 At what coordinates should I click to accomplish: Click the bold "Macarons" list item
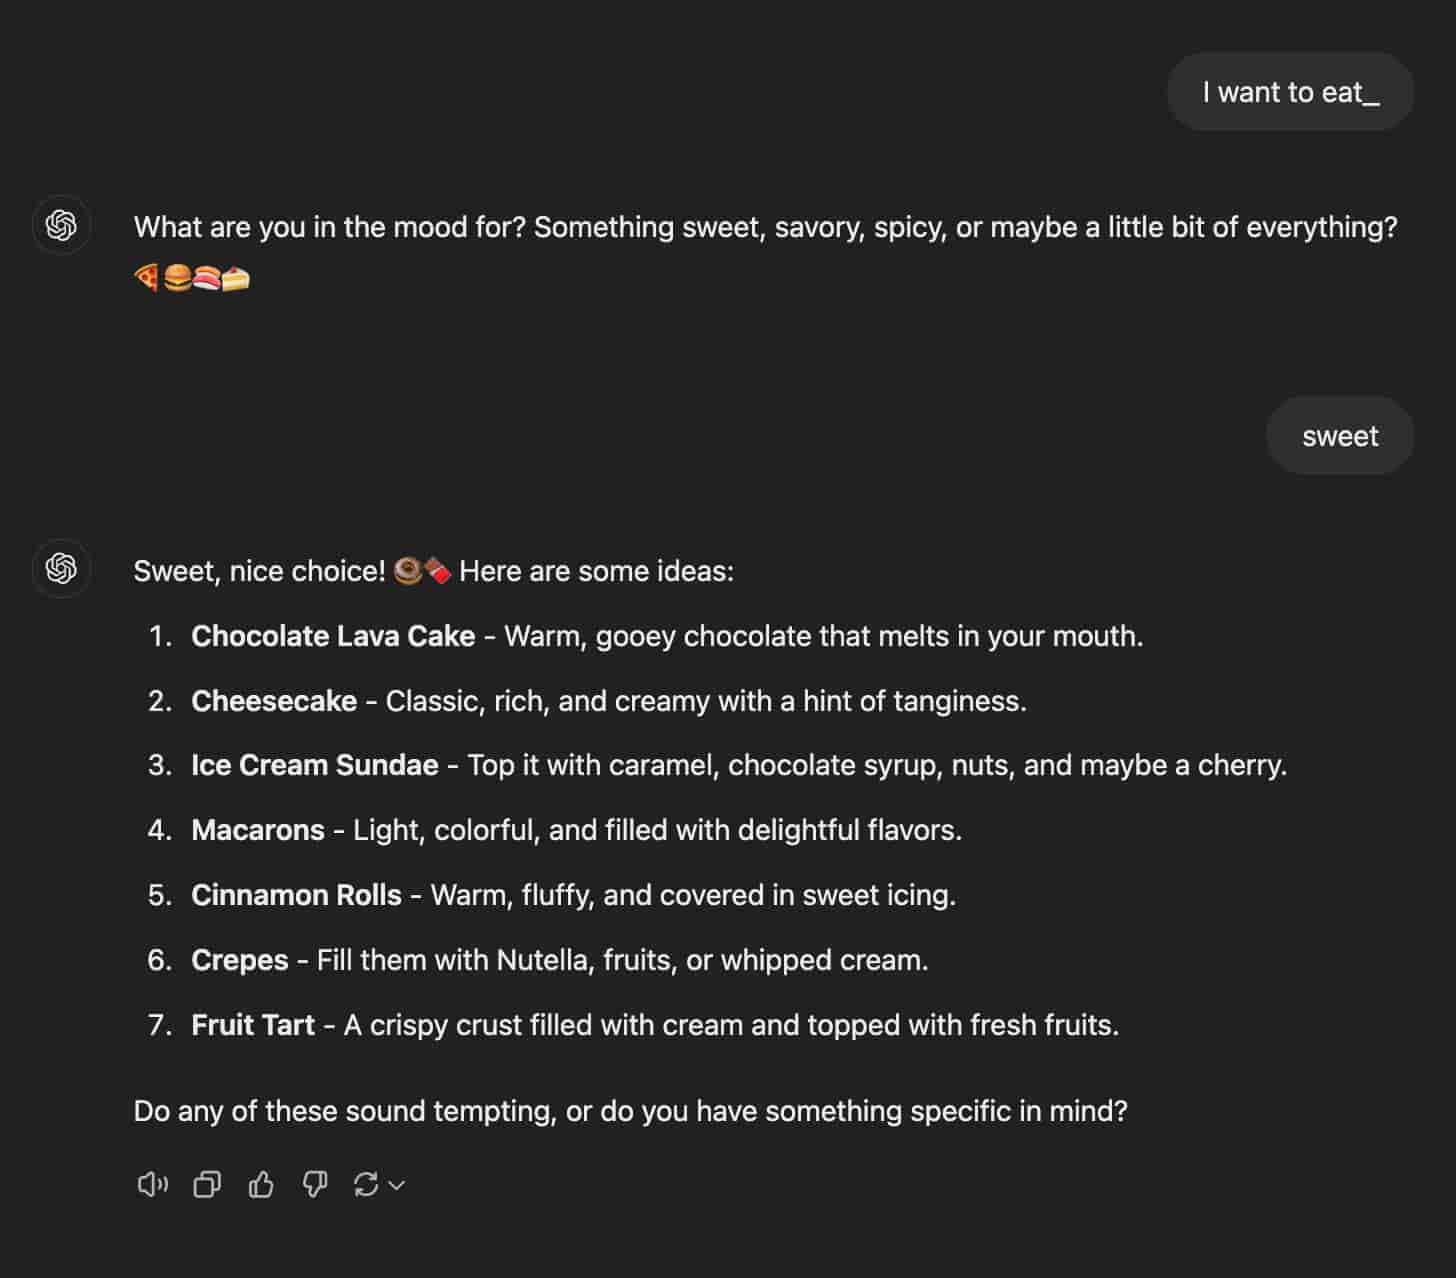pyautogui.click(x=258, y=830)
